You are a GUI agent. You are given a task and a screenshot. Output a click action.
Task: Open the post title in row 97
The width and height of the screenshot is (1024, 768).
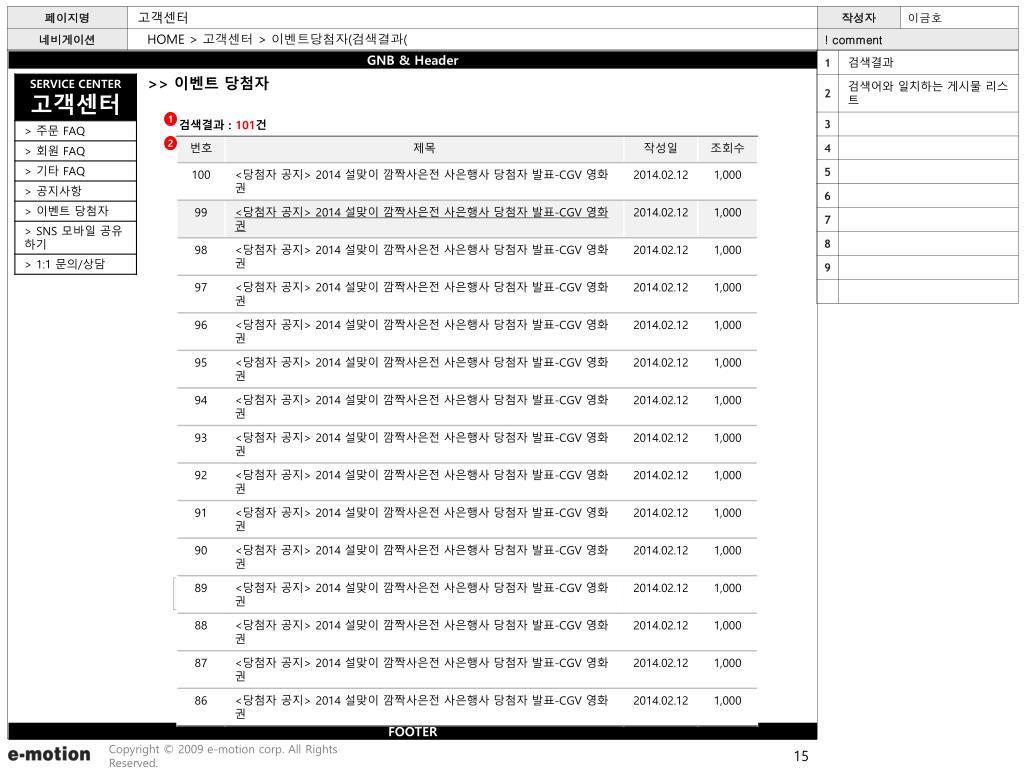point(421,294)
